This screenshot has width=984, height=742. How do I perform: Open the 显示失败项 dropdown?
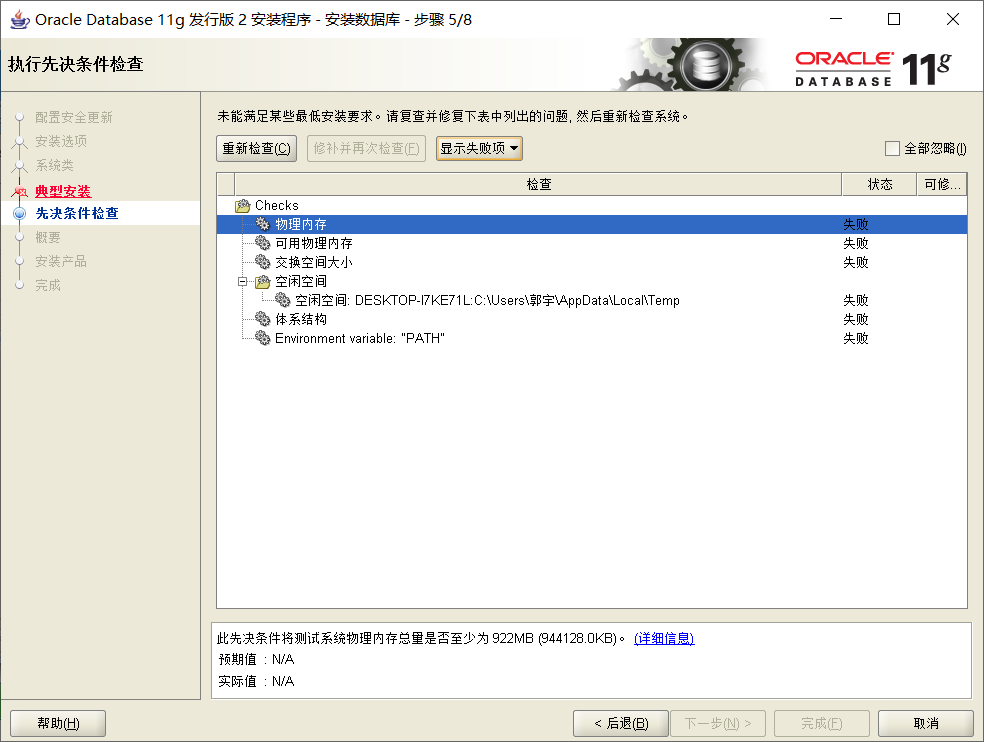pos(479,148)
